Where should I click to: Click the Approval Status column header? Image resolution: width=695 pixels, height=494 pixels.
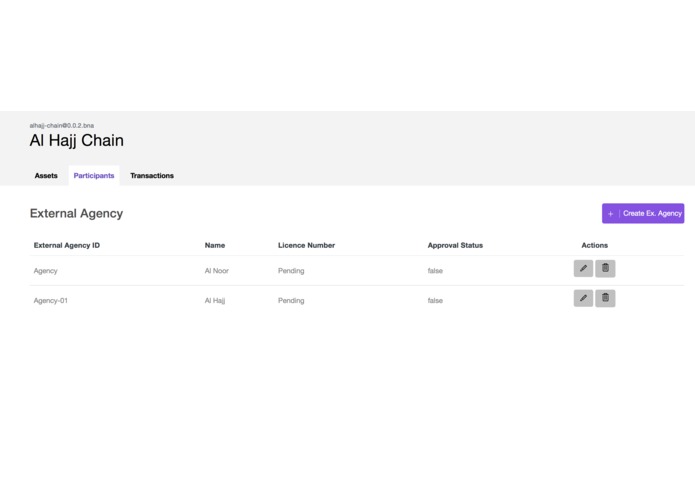tap(455, 245)
